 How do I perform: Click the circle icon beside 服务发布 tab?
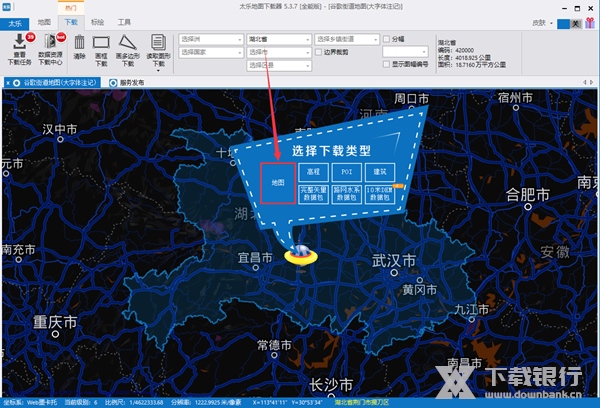coord(113,83)
